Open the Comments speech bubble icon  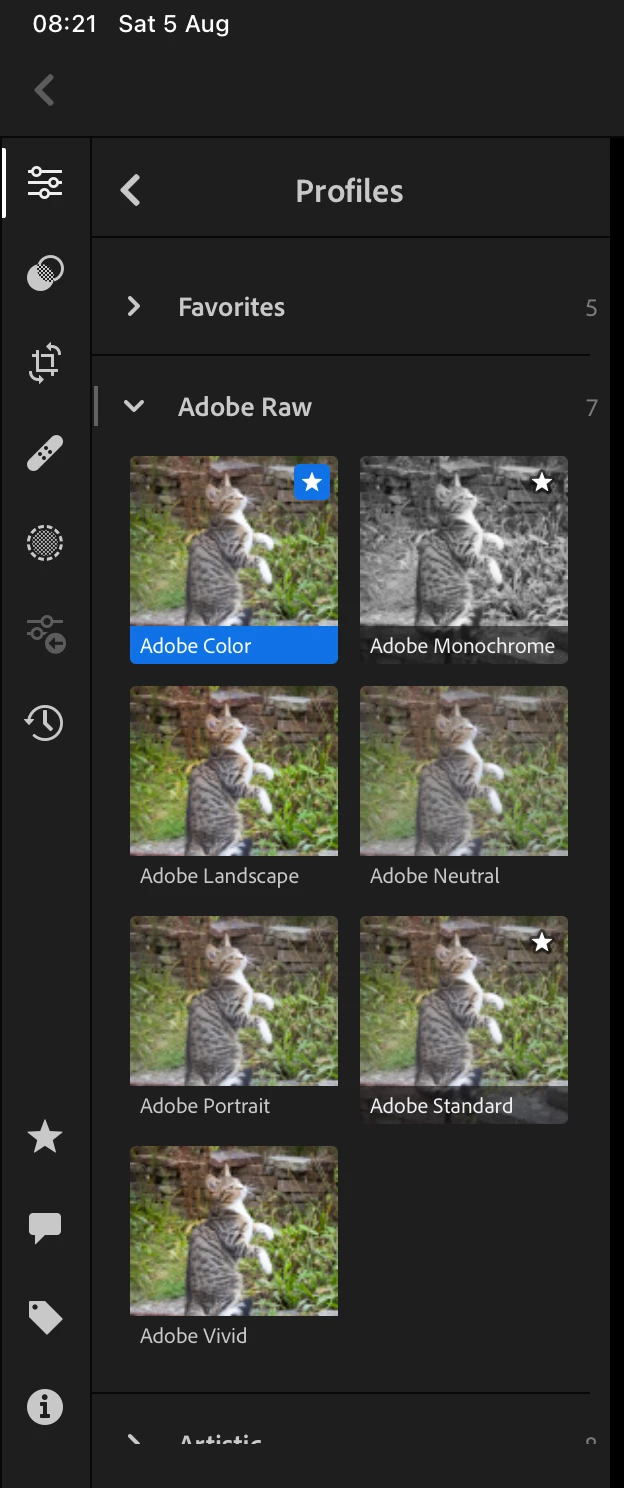click(x=45, y=1228)
